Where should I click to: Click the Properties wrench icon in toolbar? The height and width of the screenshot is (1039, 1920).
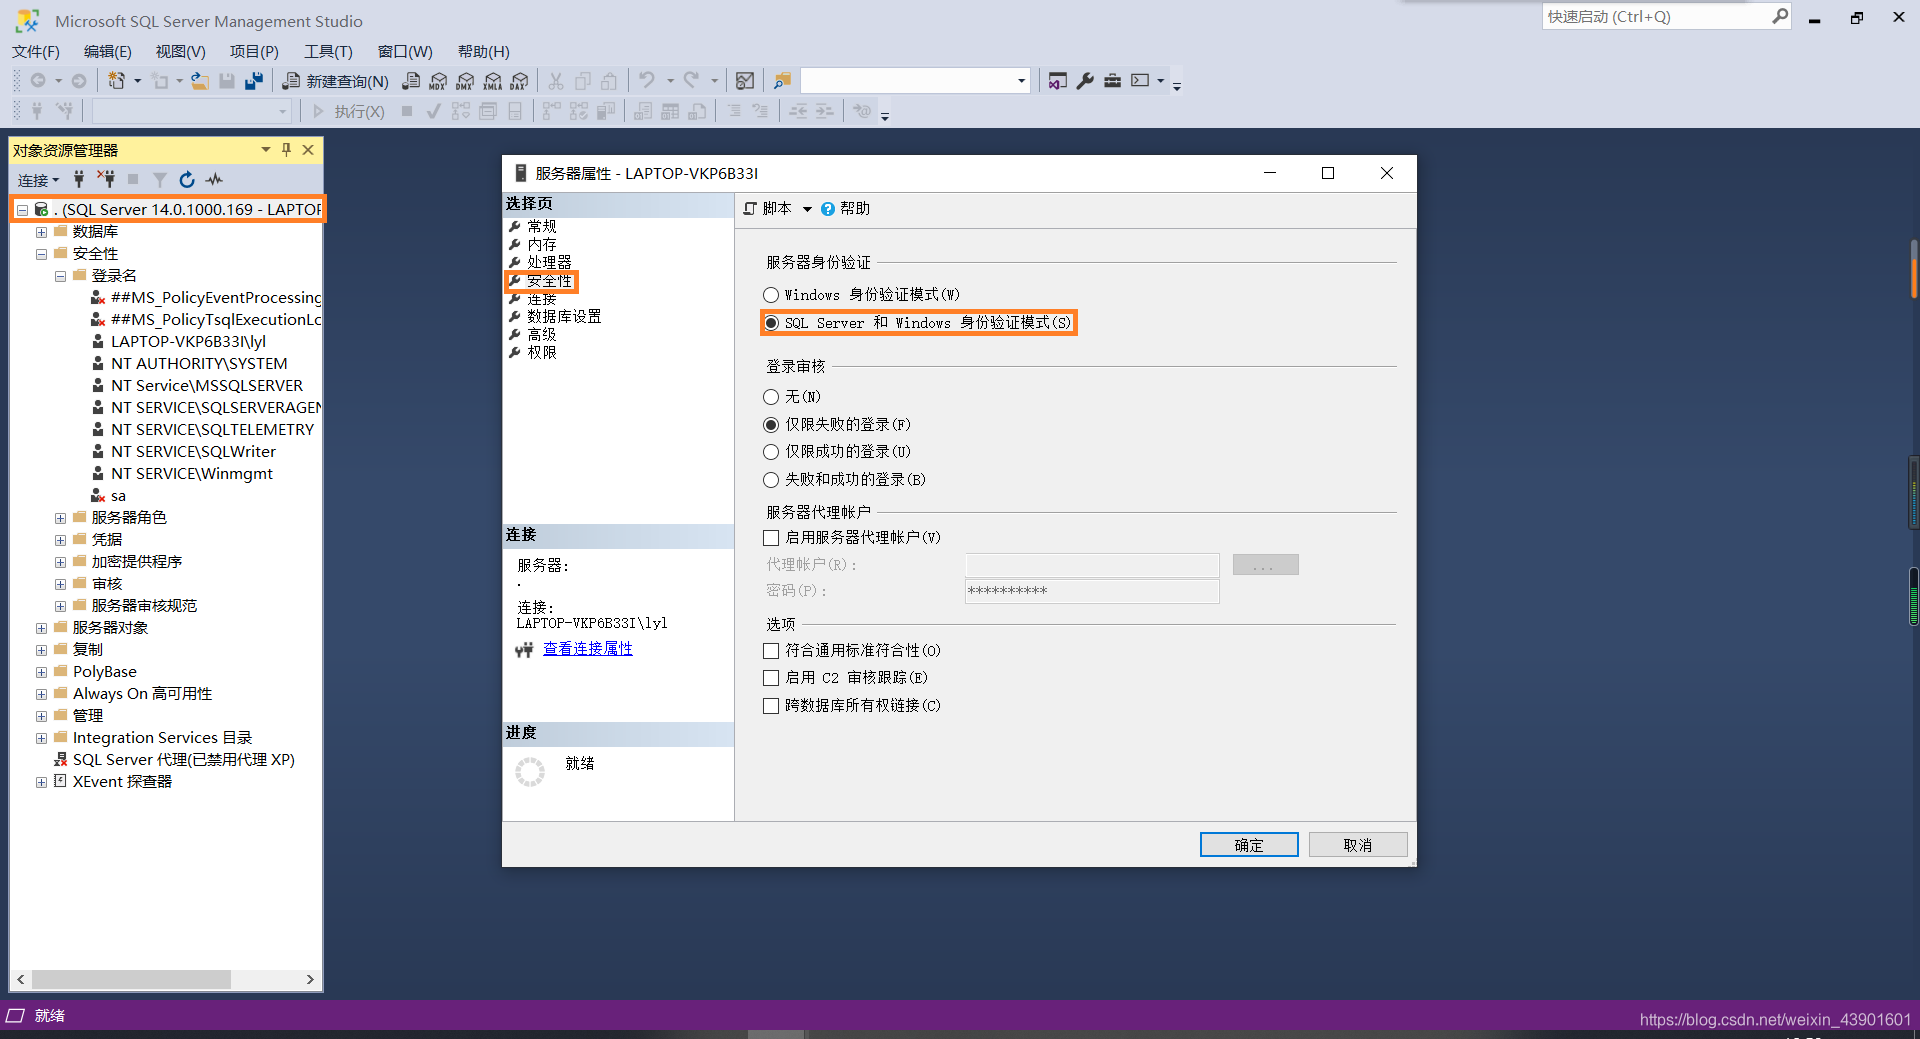click(1085, 81)
